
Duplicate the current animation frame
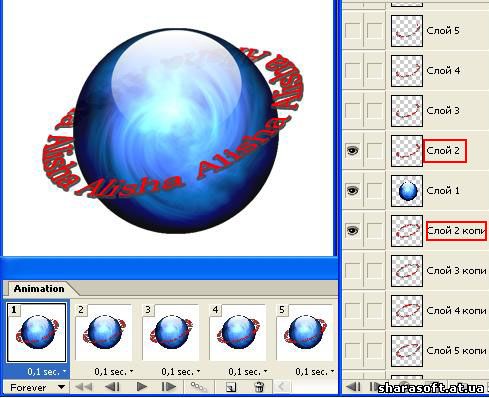coord(231,387)
